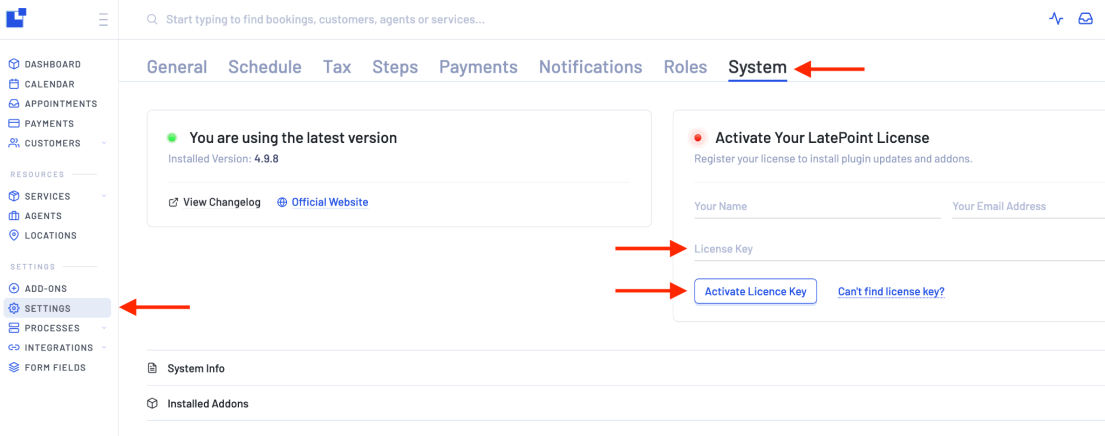The height and width of the screenshot is (436, 1105).
Task: Switch to the Schedule tab
Action: click(265, 67)
